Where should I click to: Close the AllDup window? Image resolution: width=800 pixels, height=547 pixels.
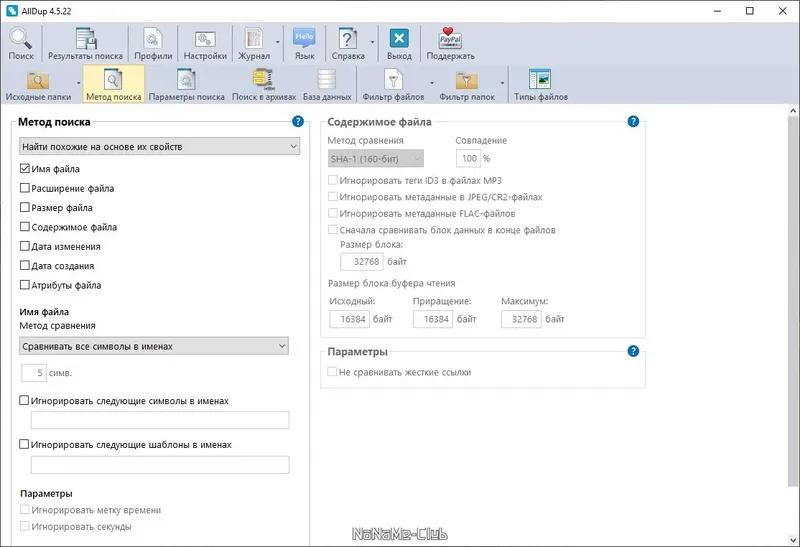tap(783, 11)
